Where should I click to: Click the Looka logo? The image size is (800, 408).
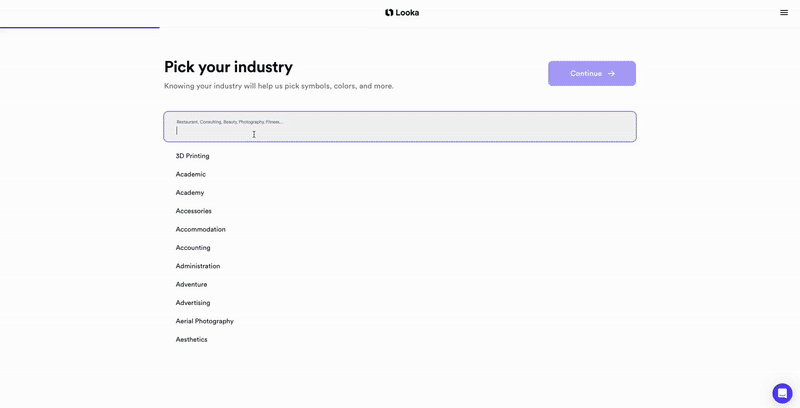[x=401, y=13]
